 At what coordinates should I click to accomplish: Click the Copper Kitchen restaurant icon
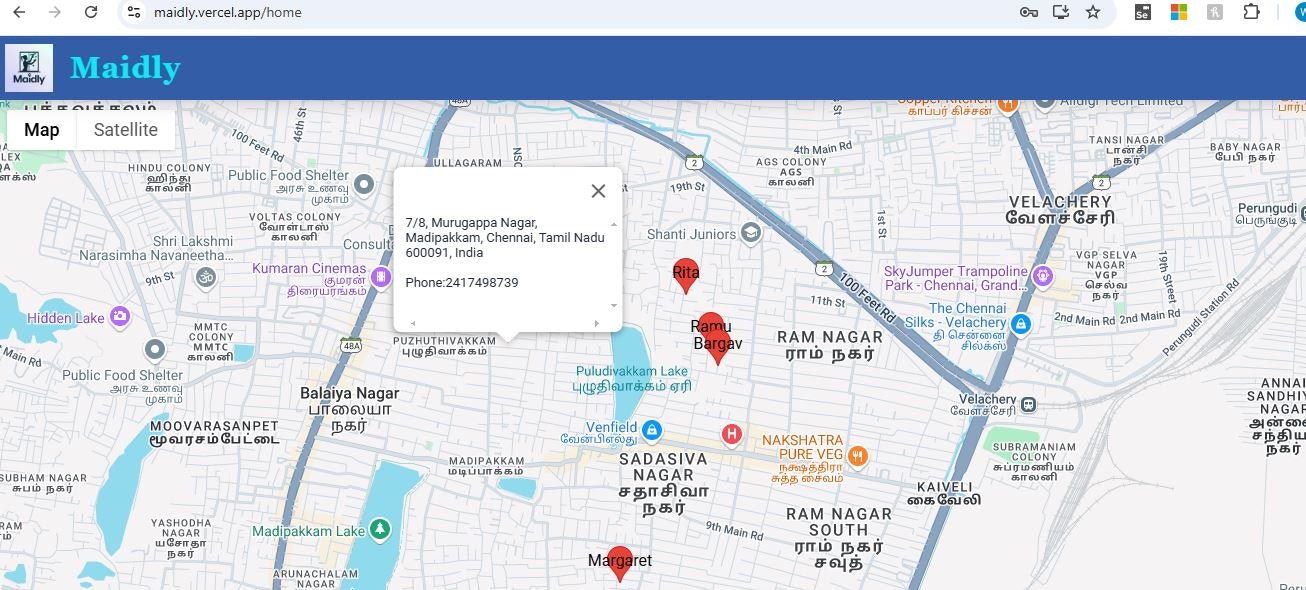(x=1007, y=103)
